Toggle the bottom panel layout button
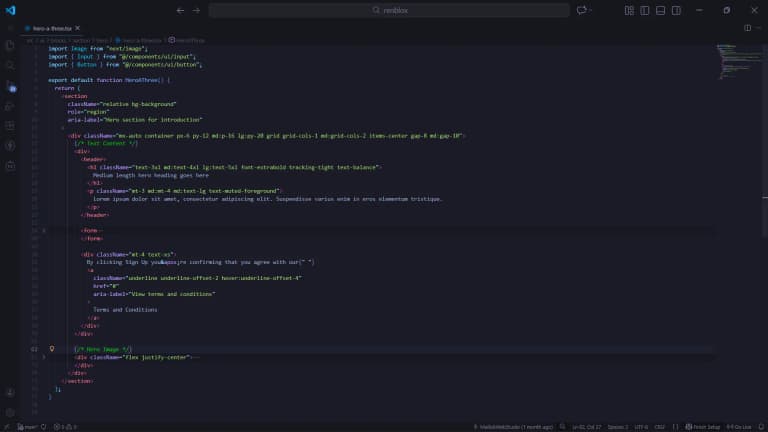768x432 pixels. (660, 10)
